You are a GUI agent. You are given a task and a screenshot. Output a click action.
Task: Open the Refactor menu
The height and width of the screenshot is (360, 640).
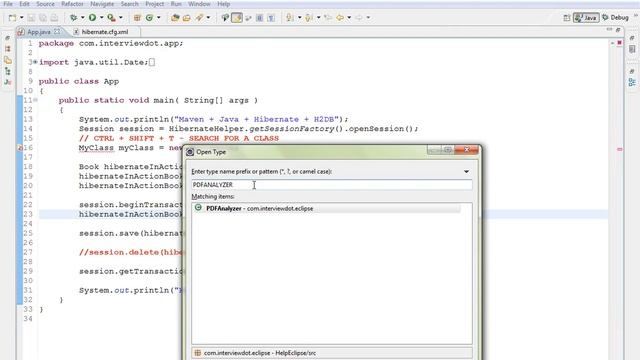coord(72,4)
